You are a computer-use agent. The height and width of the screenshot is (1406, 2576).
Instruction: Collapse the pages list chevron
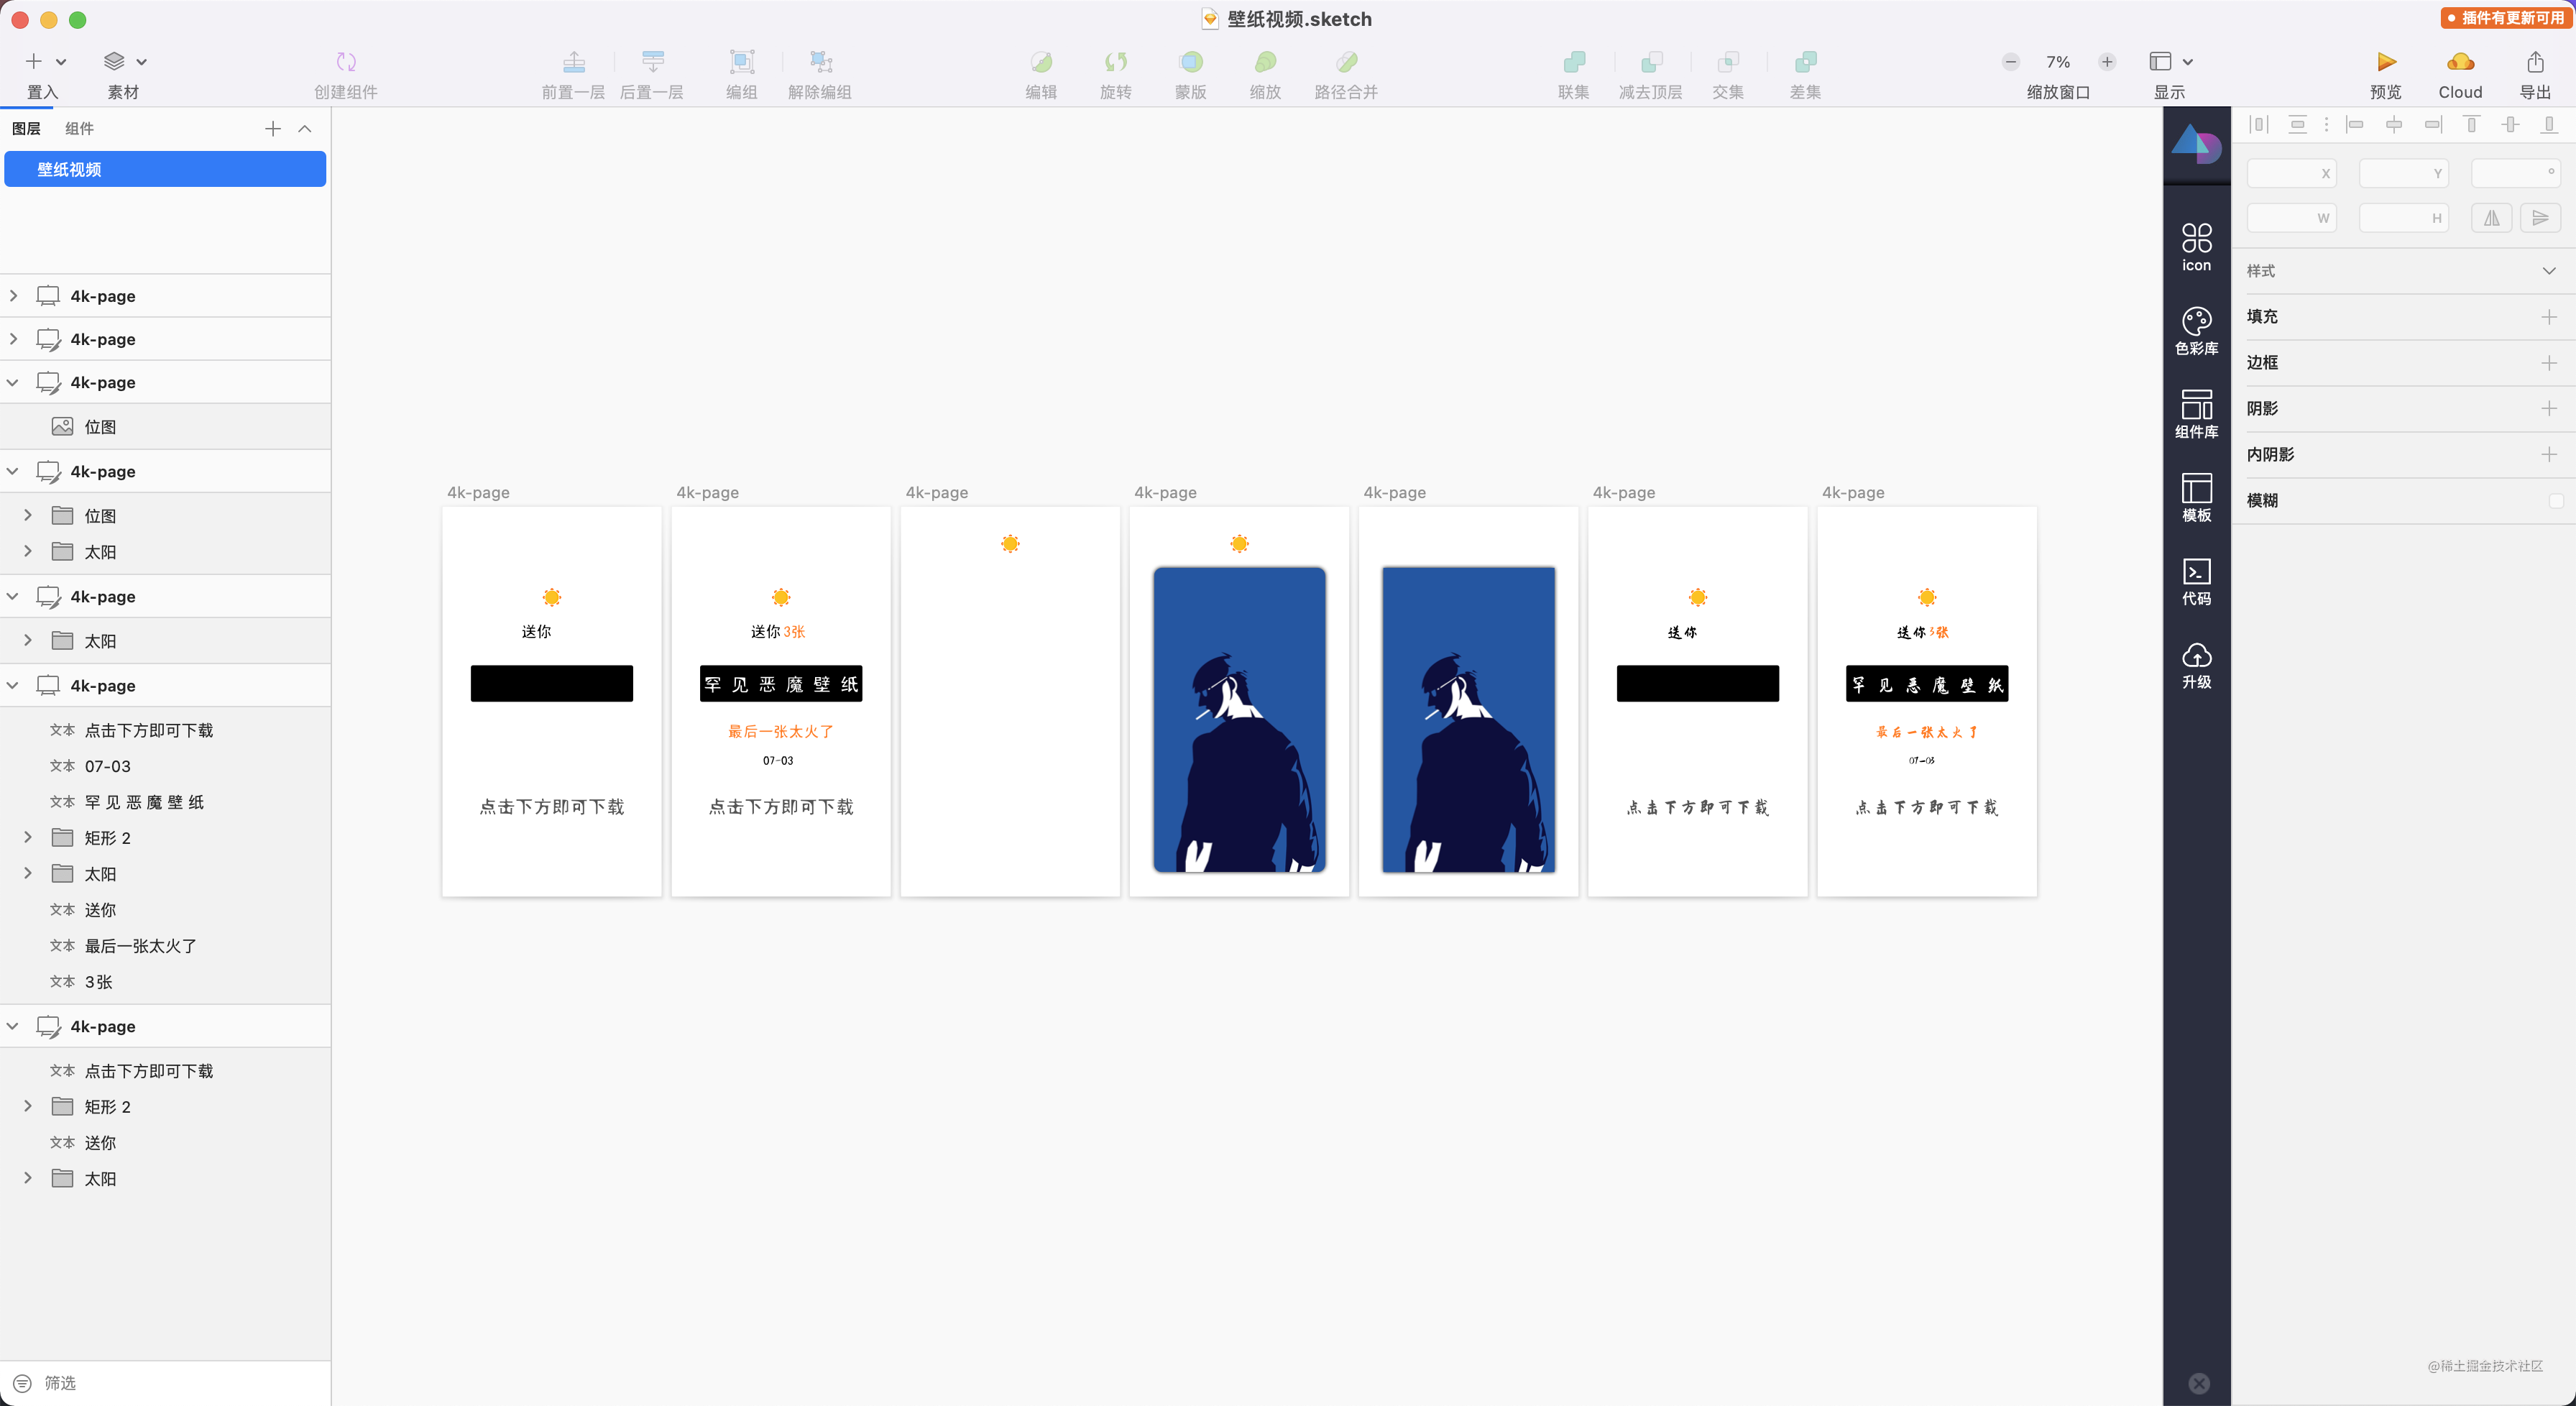[305, 129]
